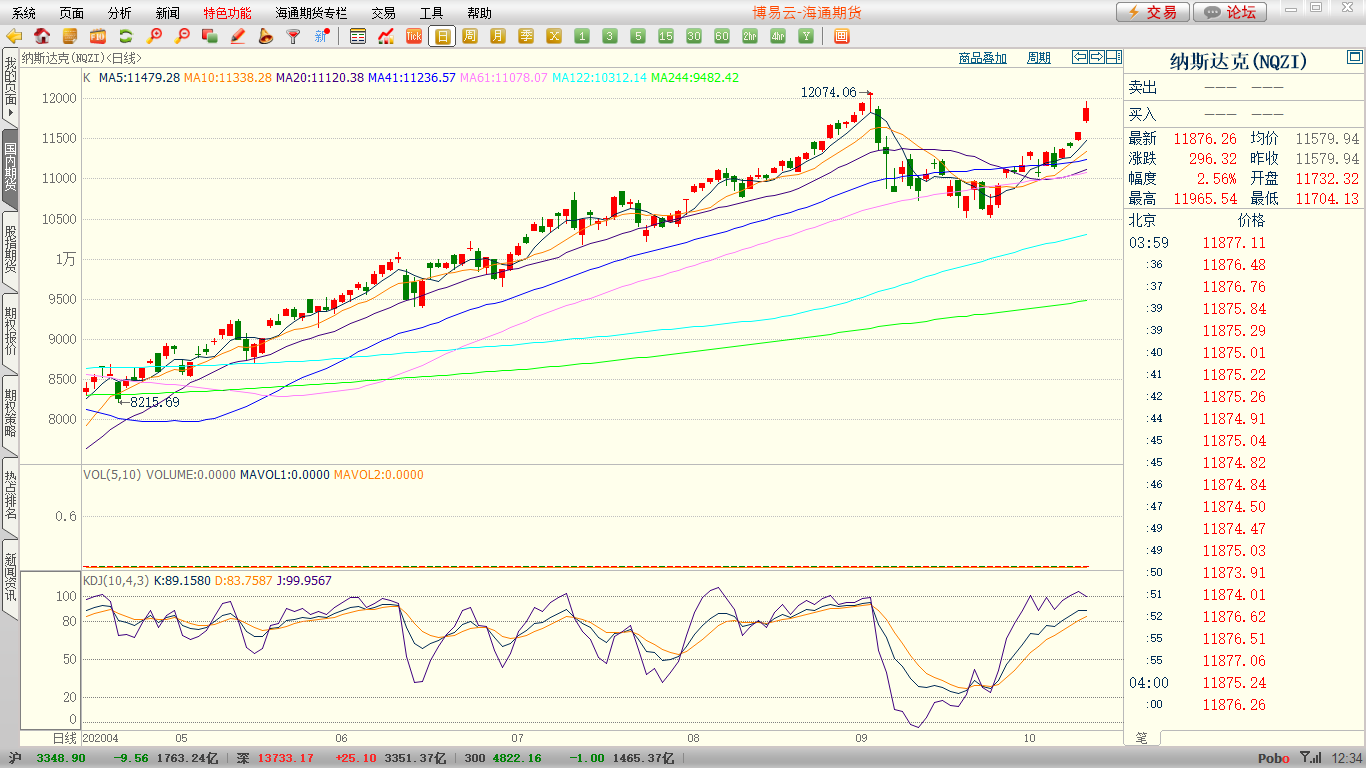Open the 交易 menu in menu bar

click(383, 13)
